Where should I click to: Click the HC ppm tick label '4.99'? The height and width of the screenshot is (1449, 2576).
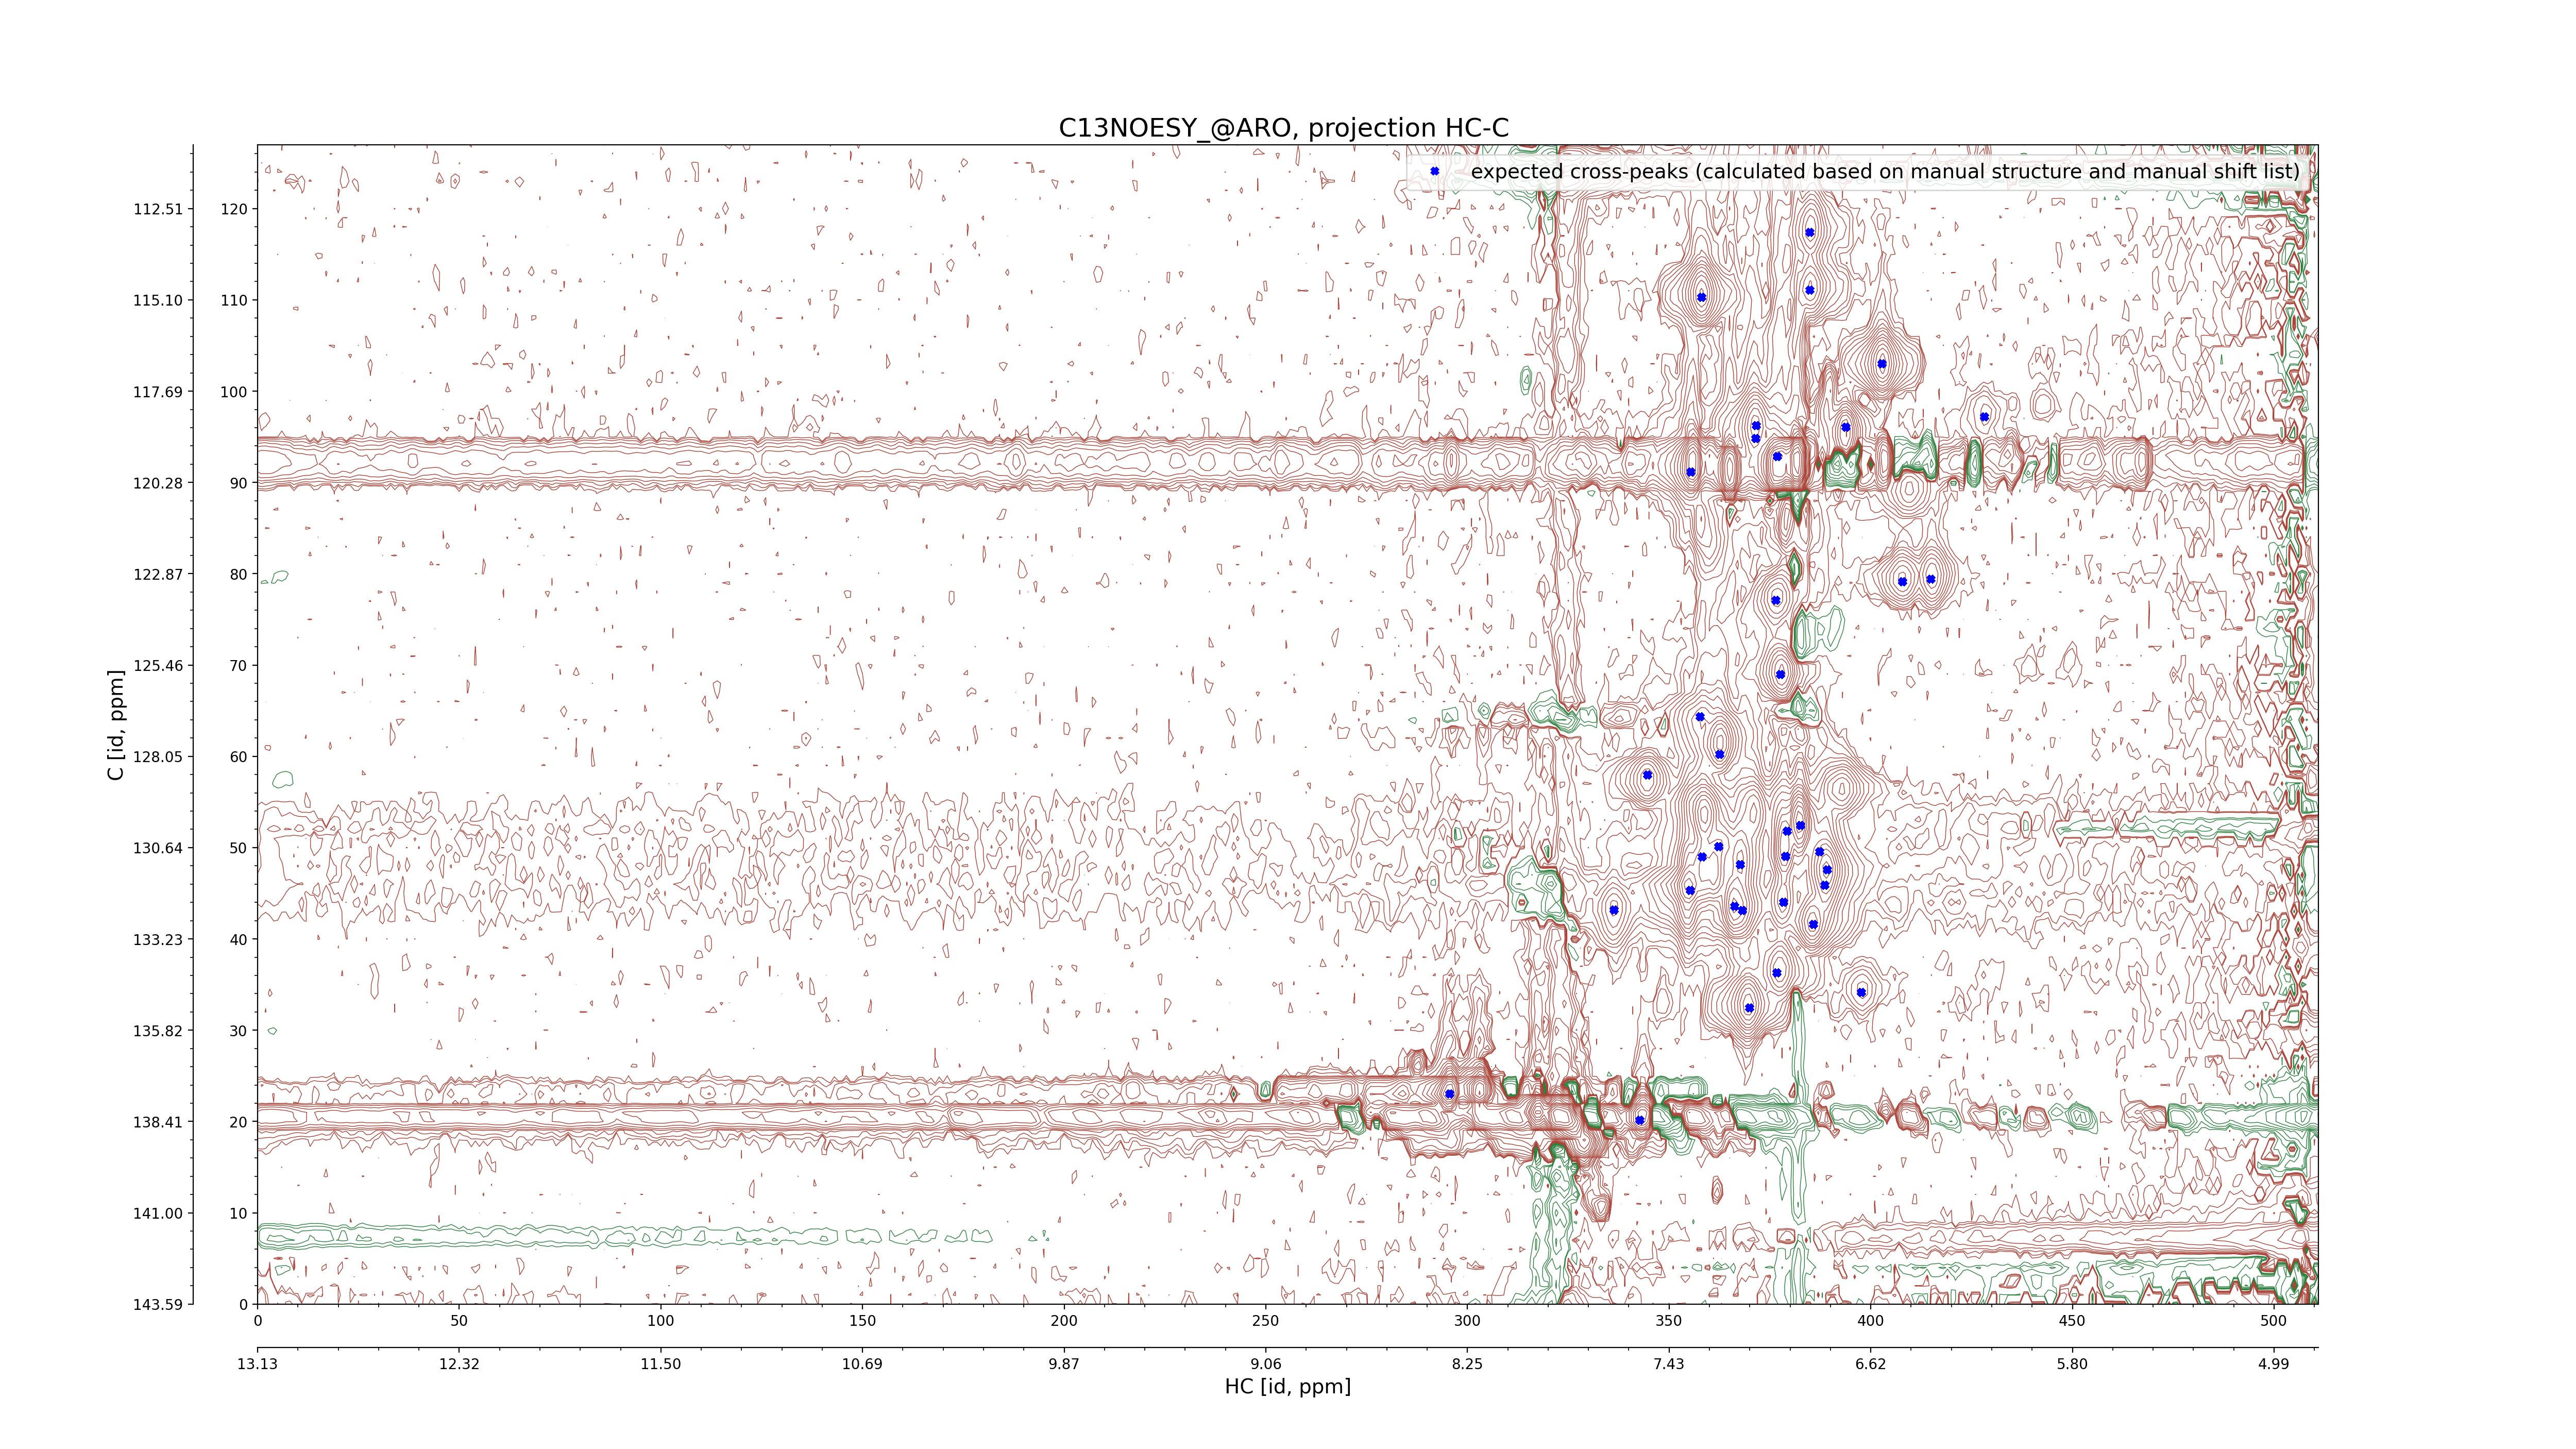click(x=2274, y=1364)
